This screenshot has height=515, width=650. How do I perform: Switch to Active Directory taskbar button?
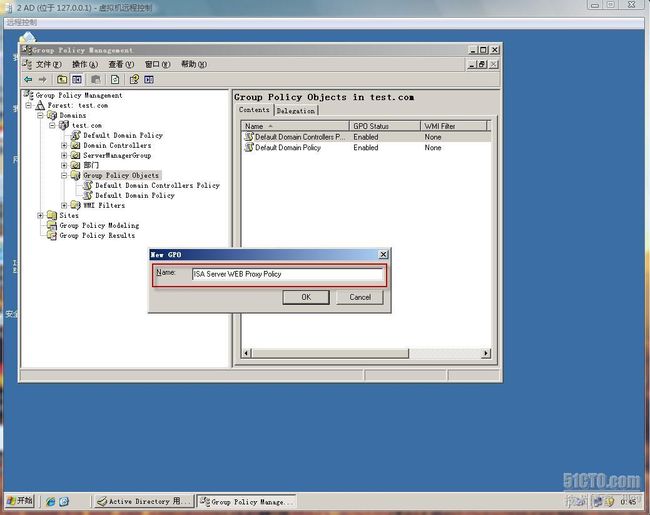click(x=144, y=501)
